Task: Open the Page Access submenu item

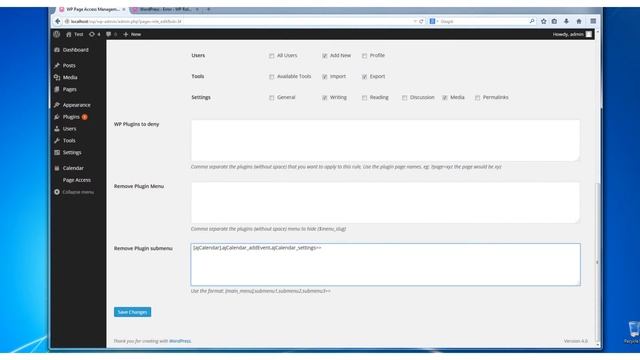Action: [x=77, y=180]
